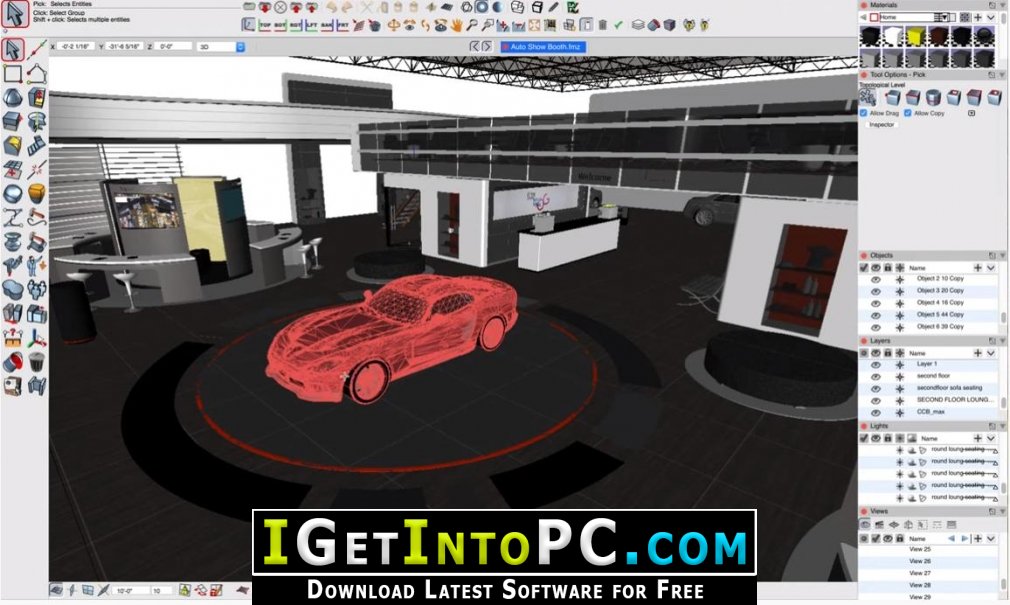
Task: Activate the hand Pan view tool
Action: (x=454, y=24)
